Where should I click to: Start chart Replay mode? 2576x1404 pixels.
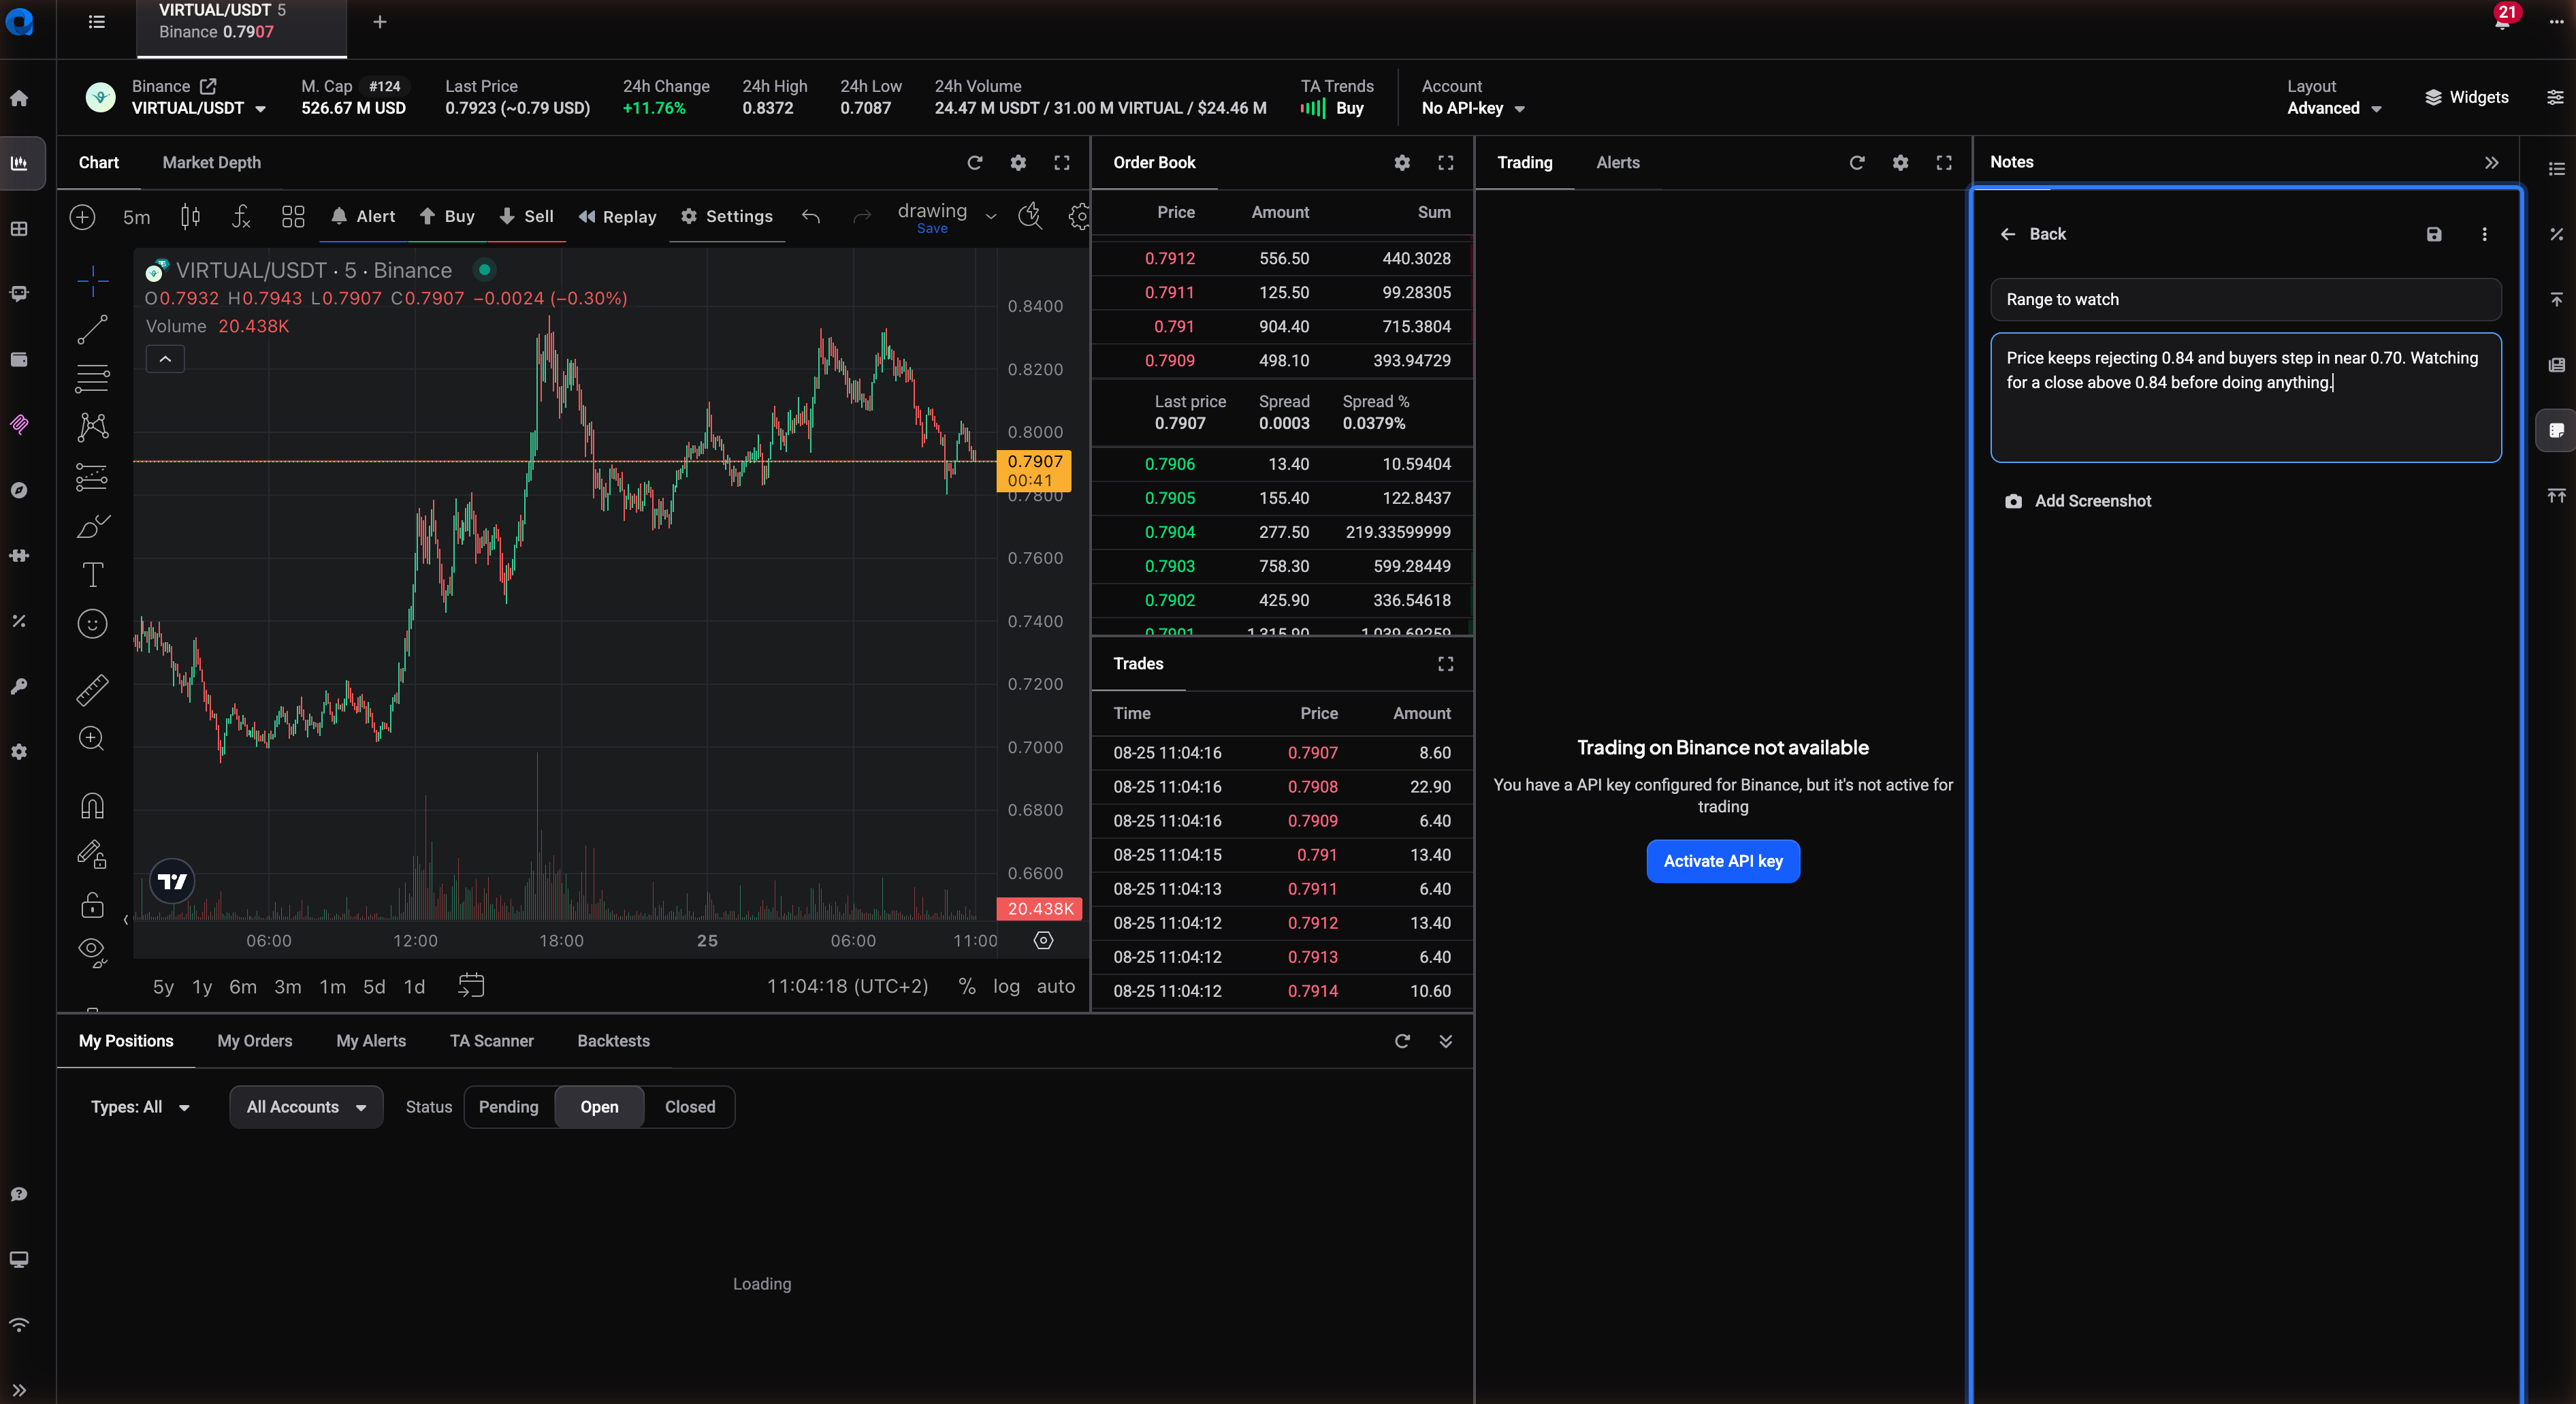pyautogui.click(x=618, y=216)
